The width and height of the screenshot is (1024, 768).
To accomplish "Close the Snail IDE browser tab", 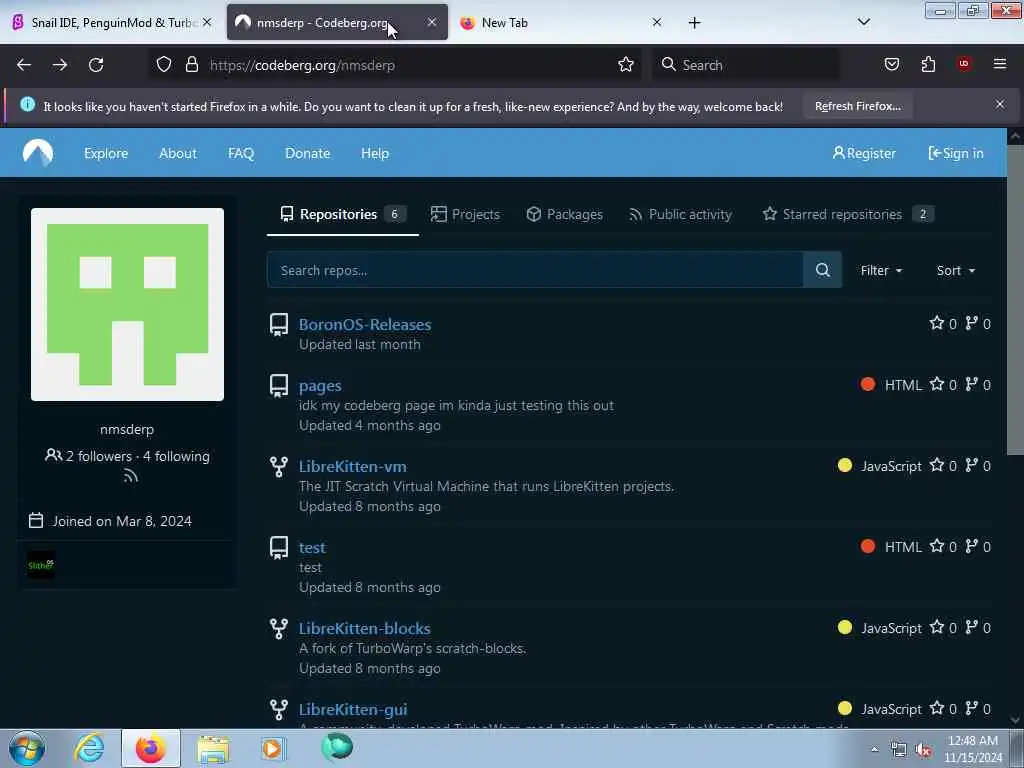I will [207, 22].
